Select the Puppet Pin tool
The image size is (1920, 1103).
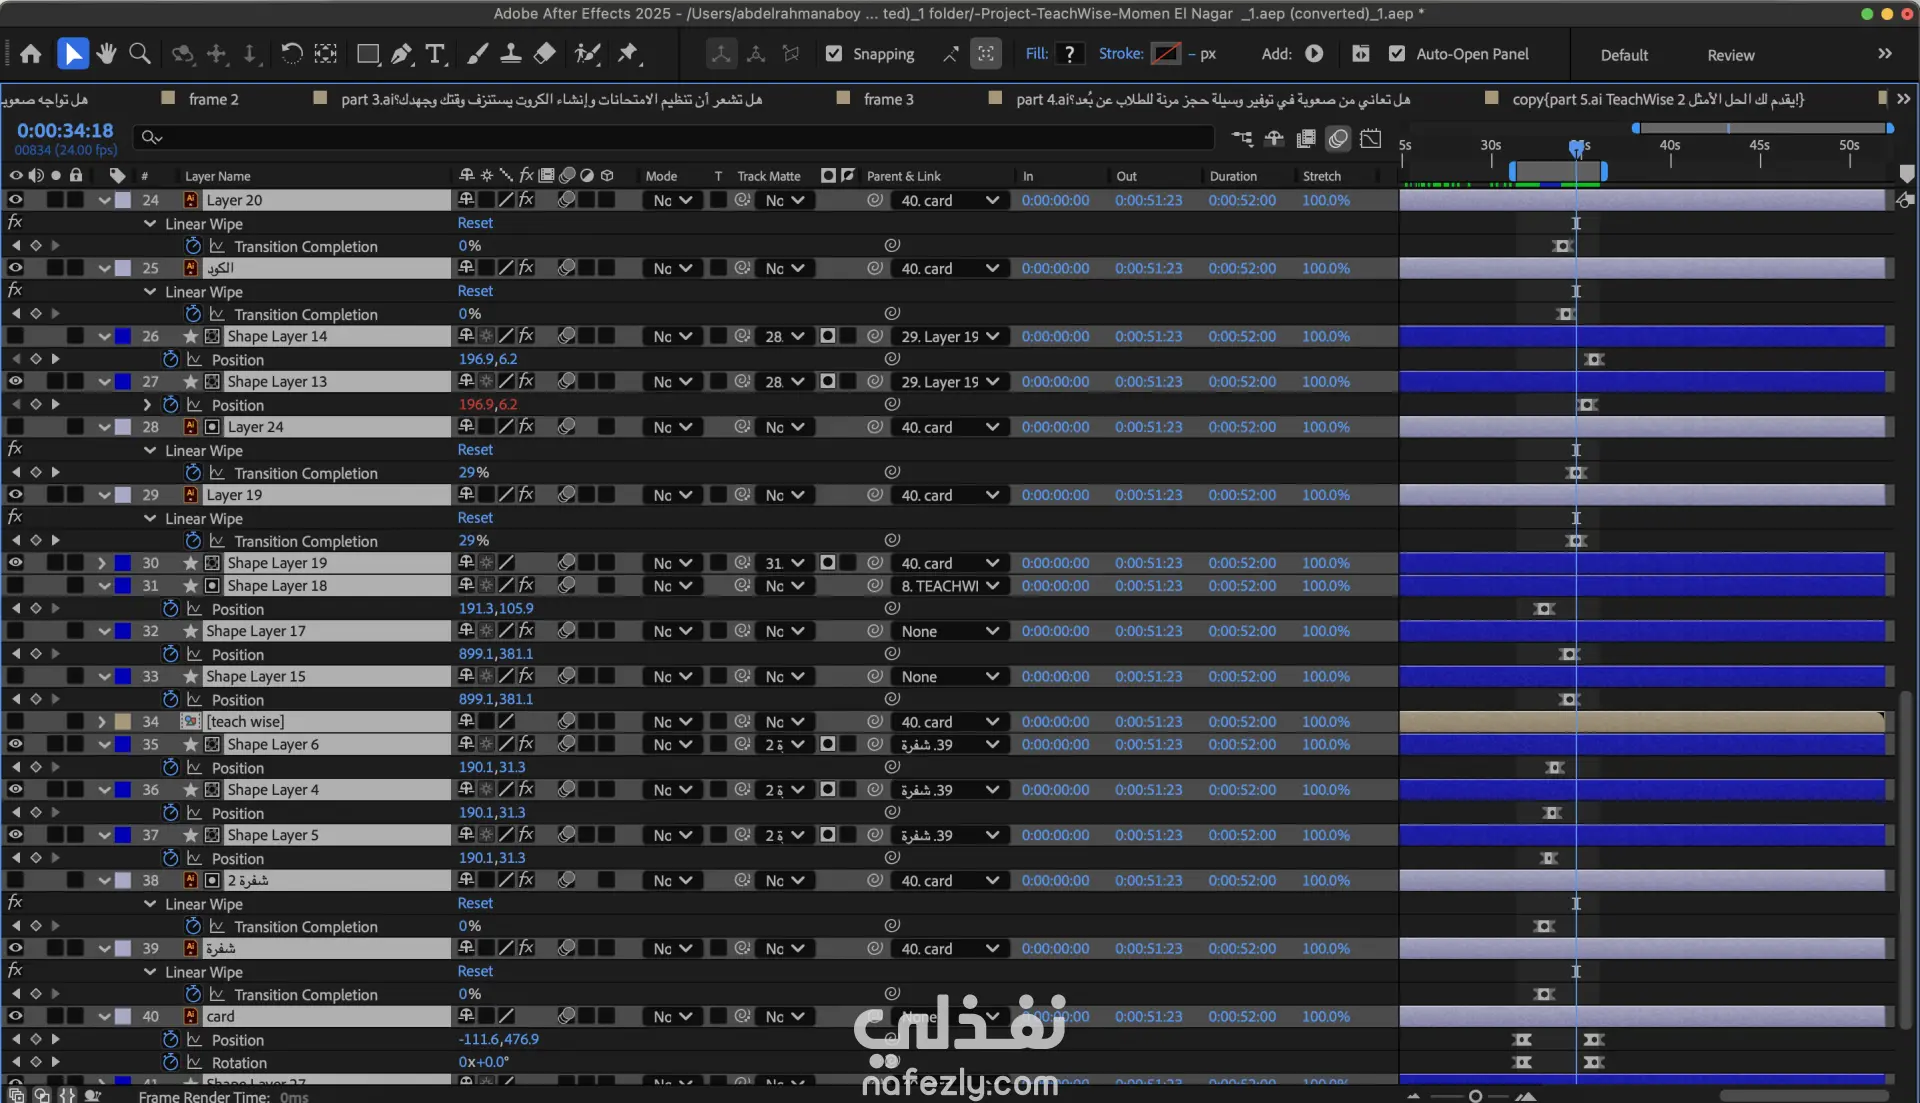(628, 54)
